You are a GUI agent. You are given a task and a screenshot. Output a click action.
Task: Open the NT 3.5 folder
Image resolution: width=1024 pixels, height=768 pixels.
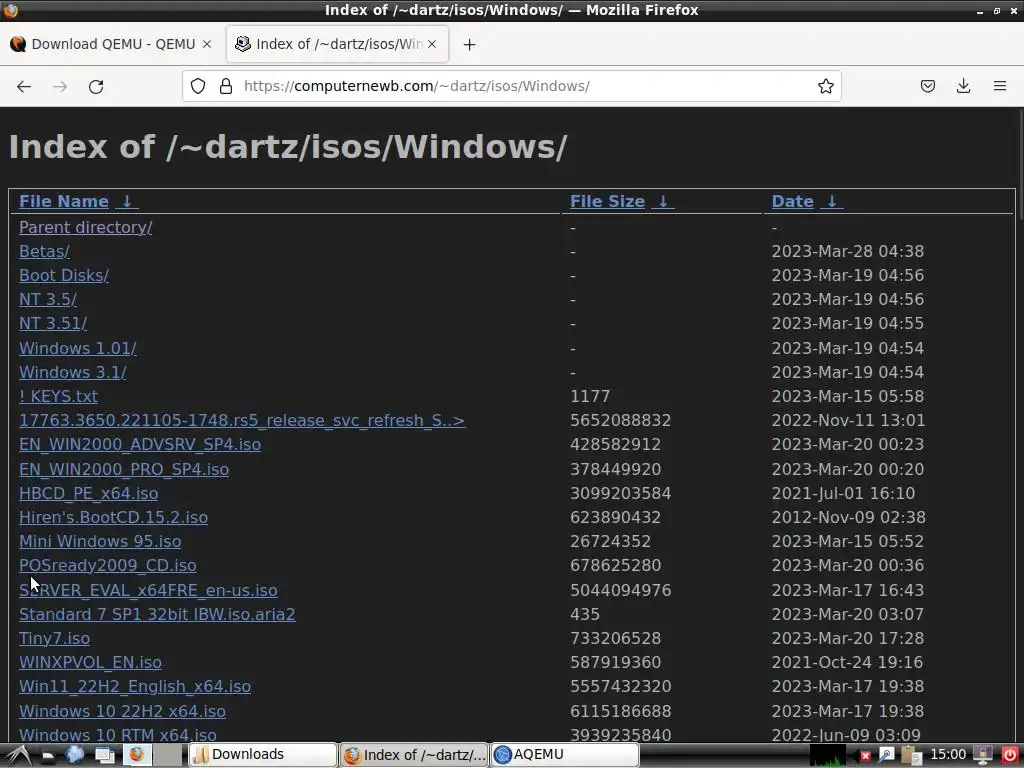(48, 299)
